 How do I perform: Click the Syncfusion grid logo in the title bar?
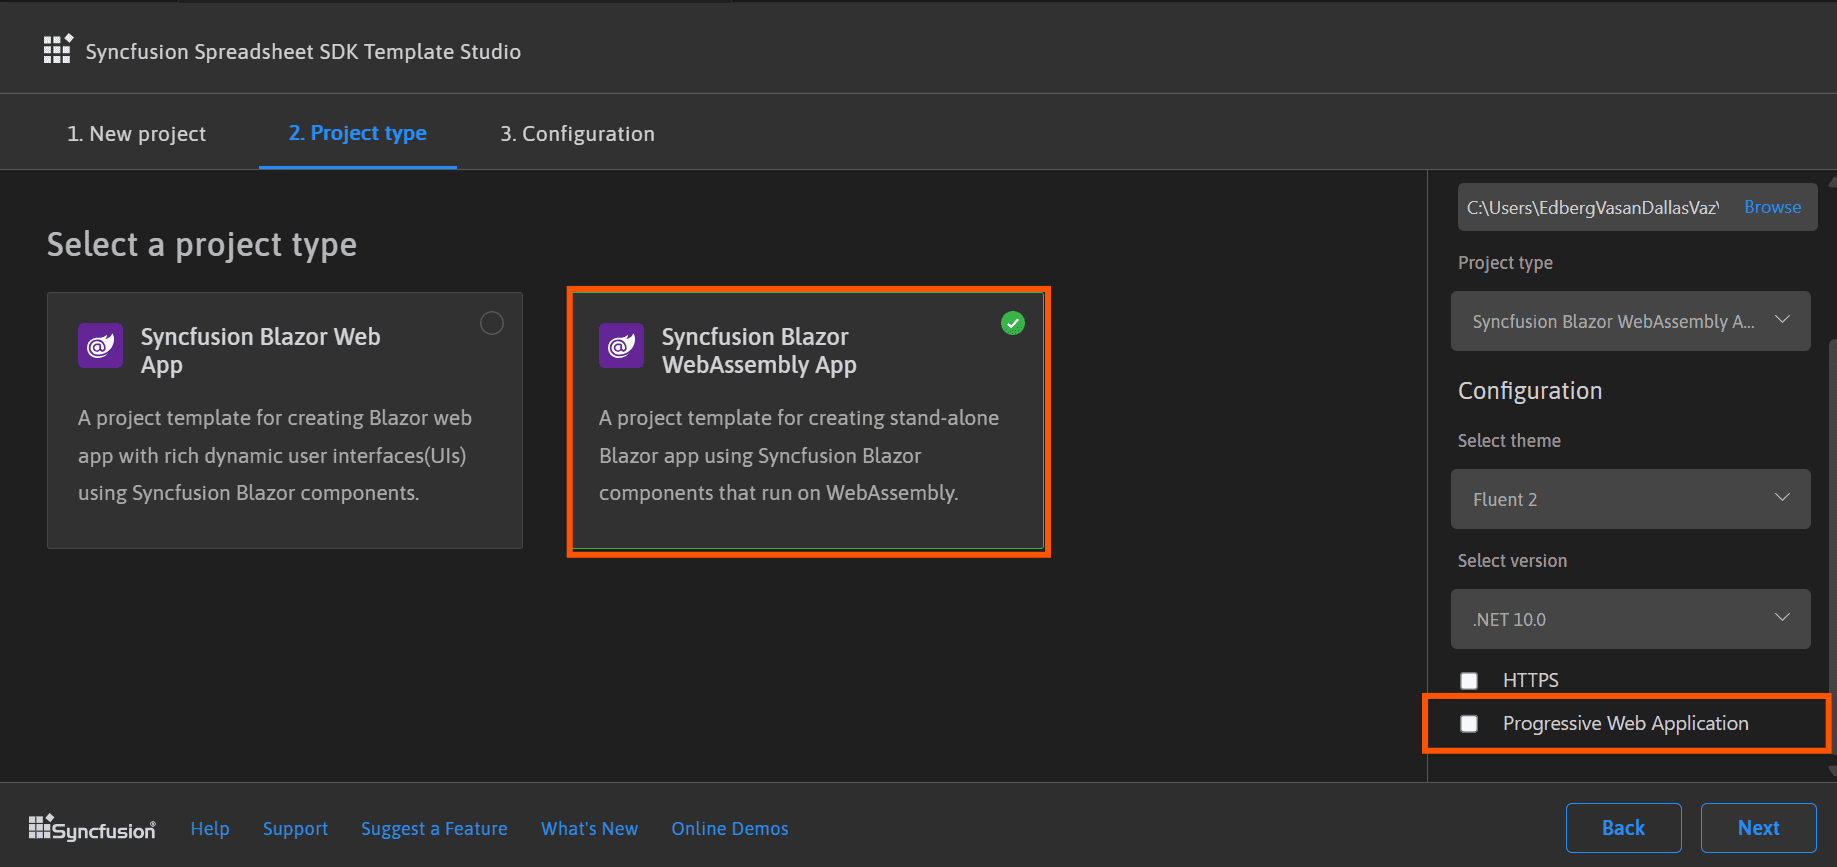57,50
